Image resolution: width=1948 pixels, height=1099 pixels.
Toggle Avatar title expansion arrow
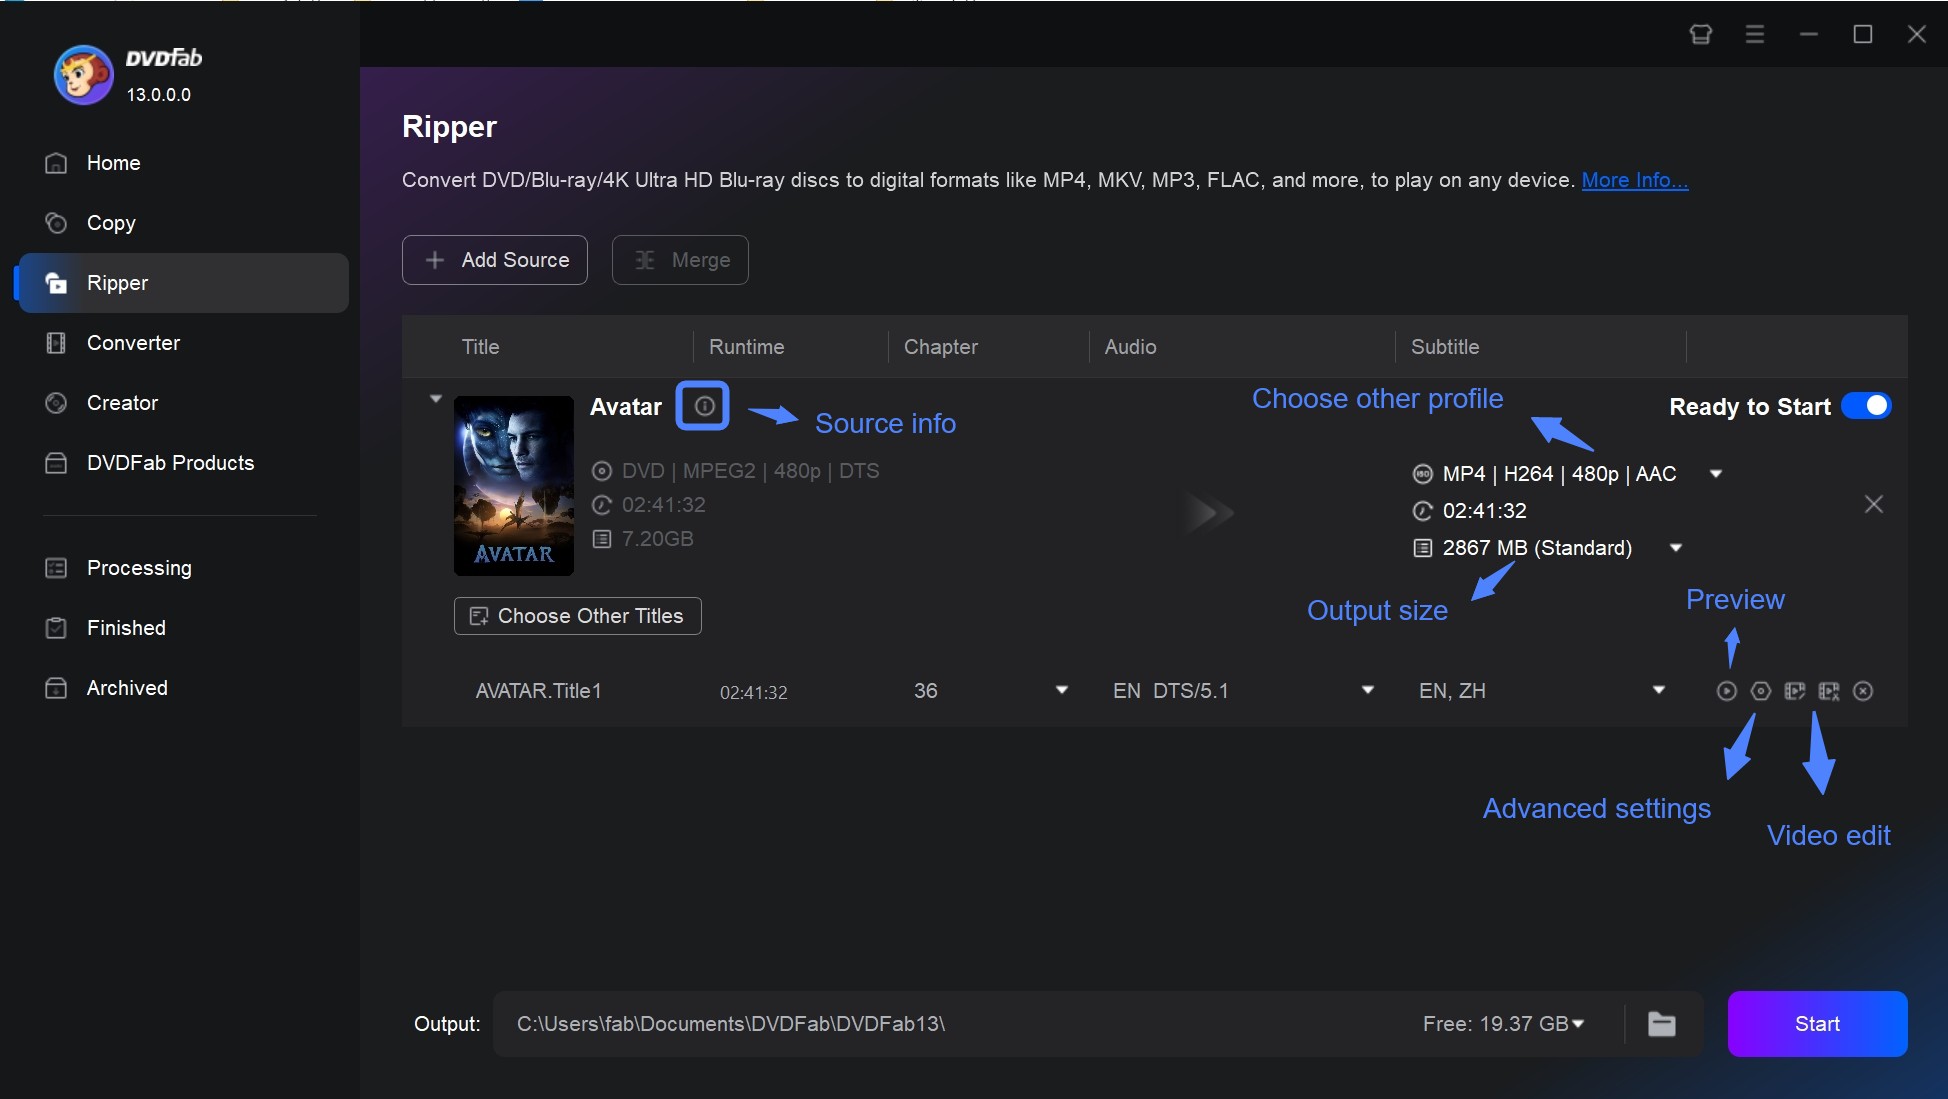coord(435,398)
